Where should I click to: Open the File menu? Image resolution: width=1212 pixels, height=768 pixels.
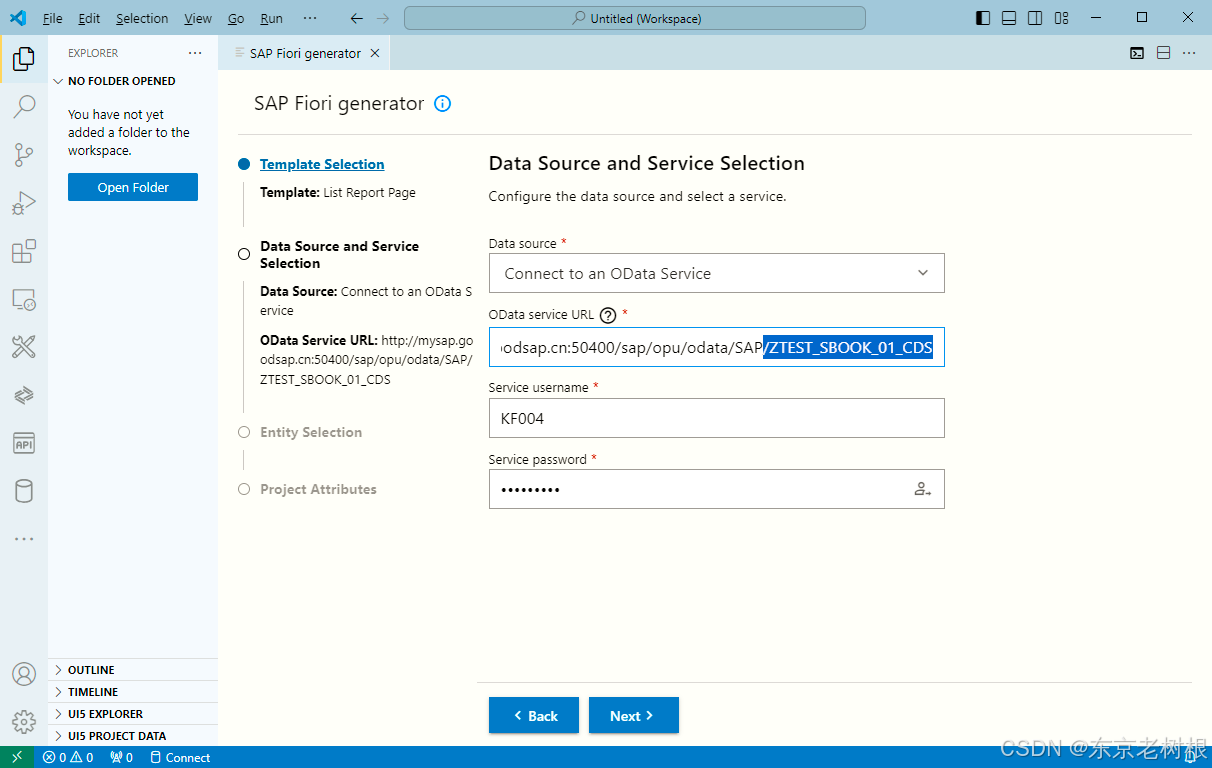click(53, 18)
